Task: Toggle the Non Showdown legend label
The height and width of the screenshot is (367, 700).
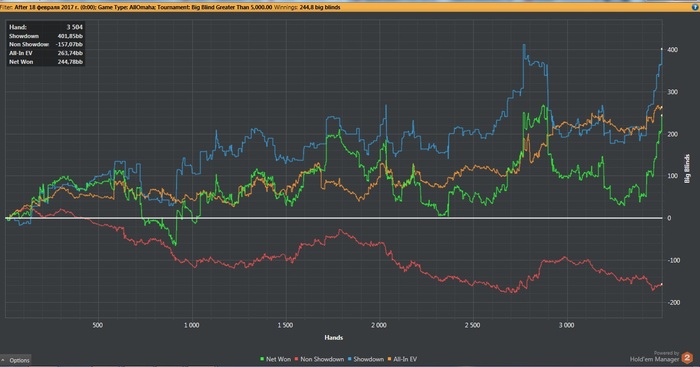Action: (x=322, y=359)
